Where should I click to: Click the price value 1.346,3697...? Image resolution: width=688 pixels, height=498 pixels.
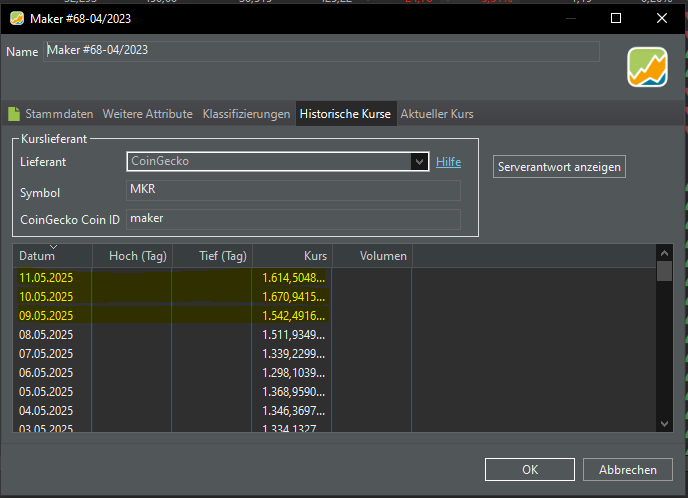[294, 411]
